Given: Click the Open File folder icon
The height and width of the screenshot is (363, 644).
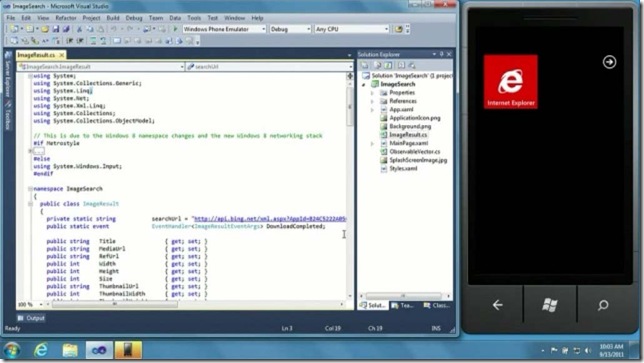Looking at the screenshot, I should click(45, 29).
